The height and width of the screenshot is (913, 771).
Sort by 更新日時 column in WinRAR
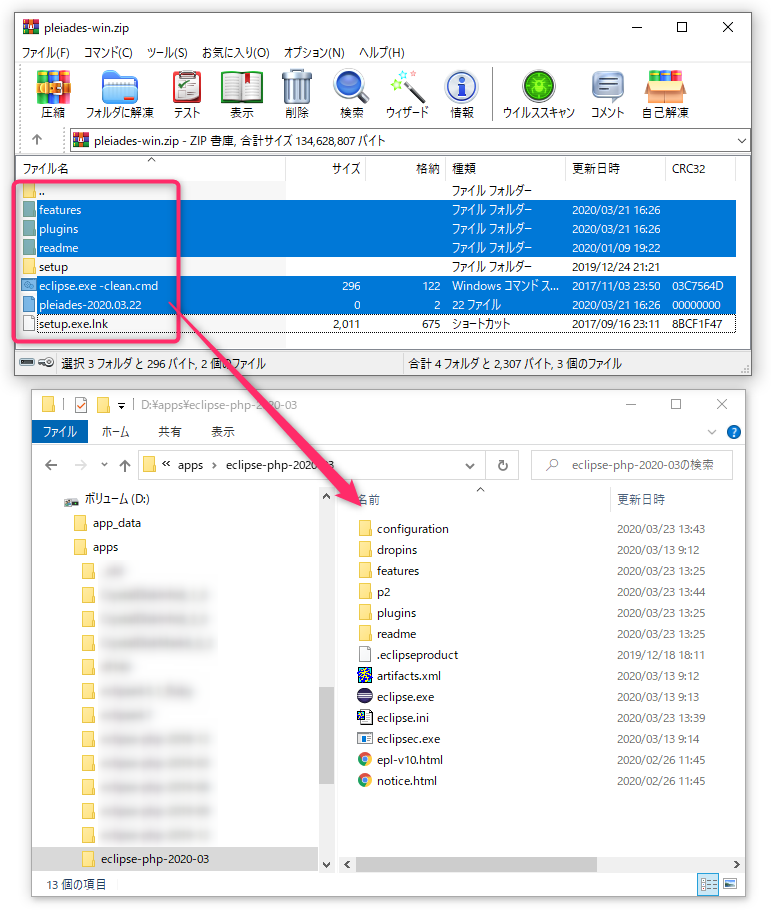(615, 168)
